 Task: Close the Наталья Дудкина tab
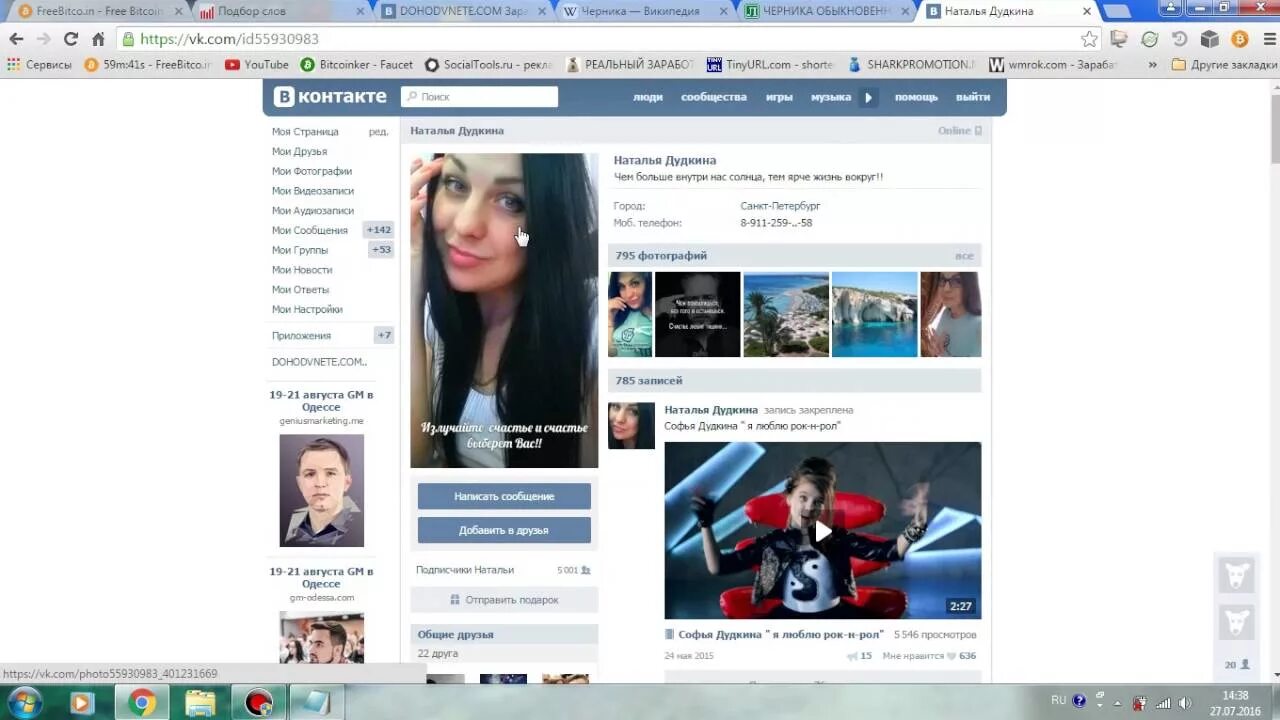click(1087, 11)
